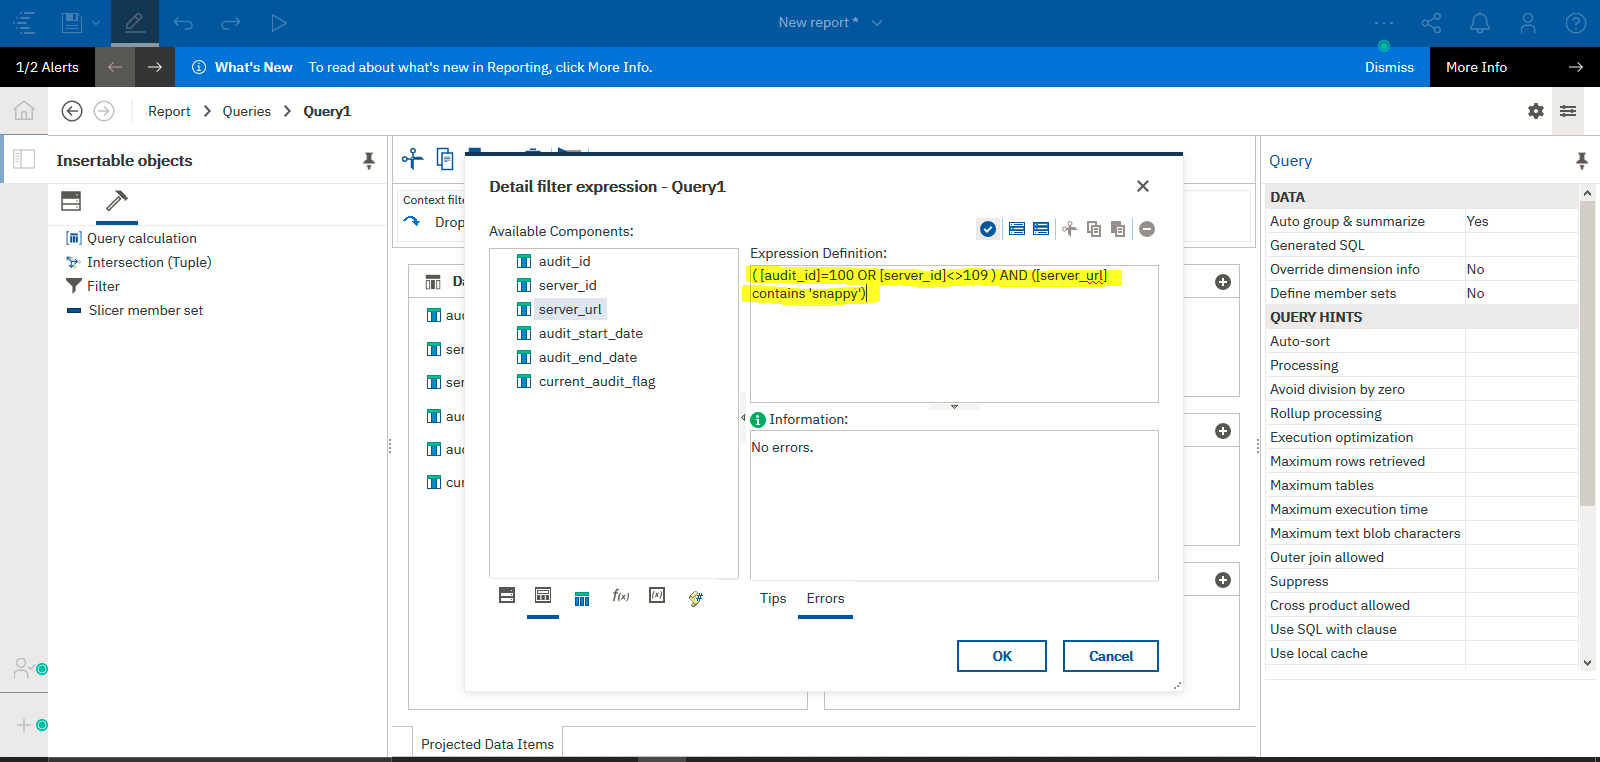Pin the Query properties panel
This screenshot has width=1600, height=762.
coord(1581,160)
